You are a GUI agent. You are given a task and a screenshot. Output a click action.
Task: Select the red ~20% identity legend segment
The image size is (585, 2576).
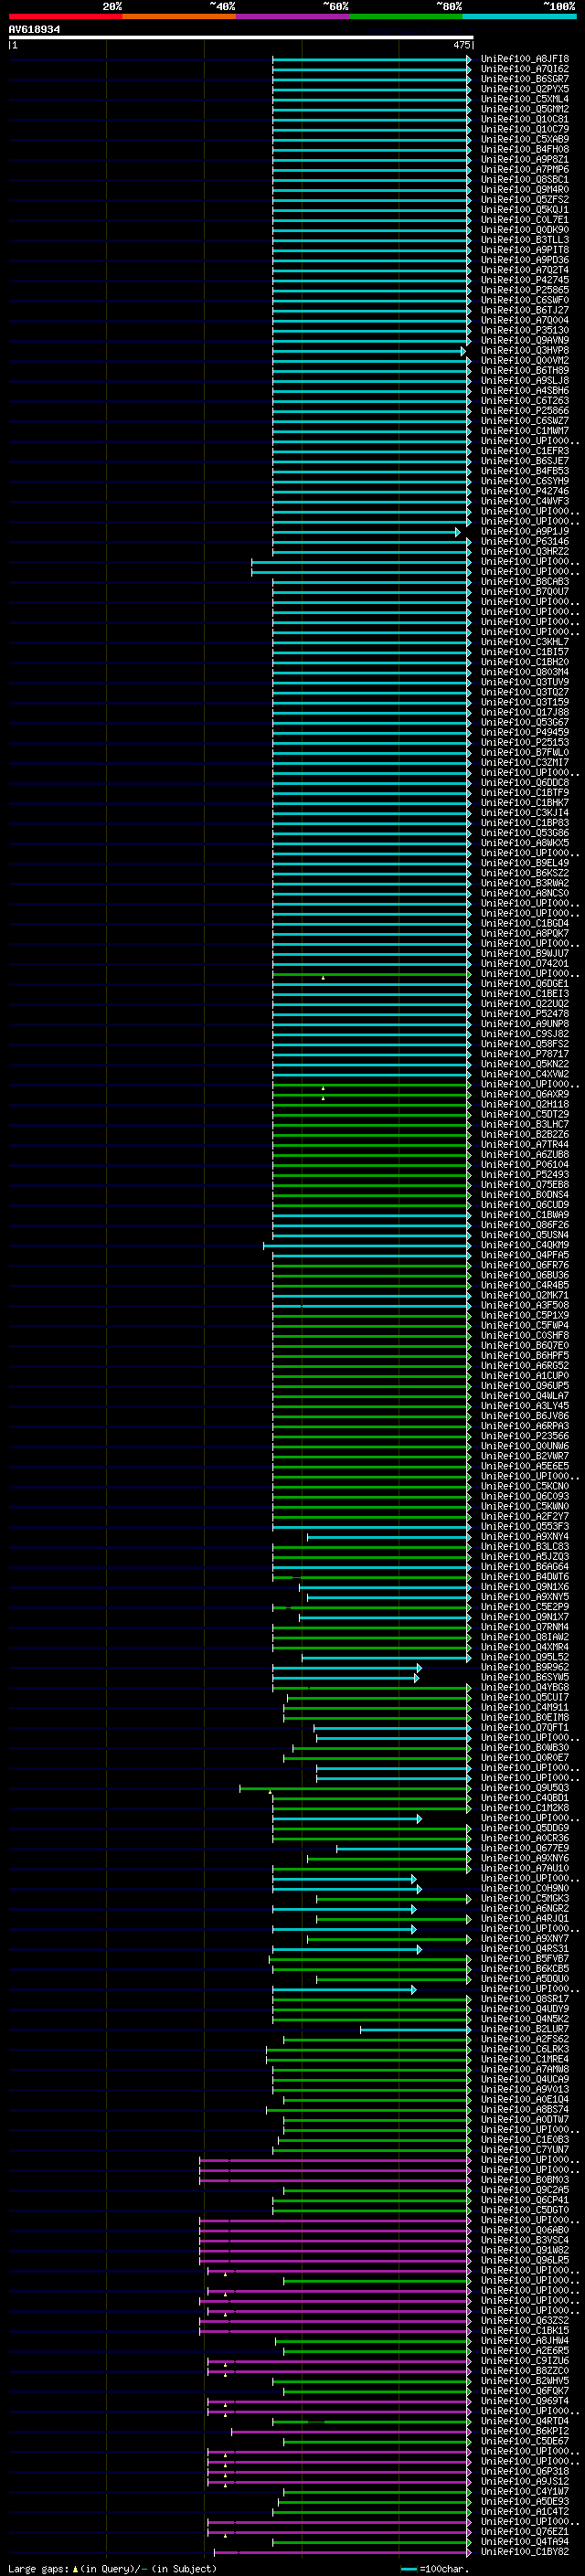pos(65,16)
